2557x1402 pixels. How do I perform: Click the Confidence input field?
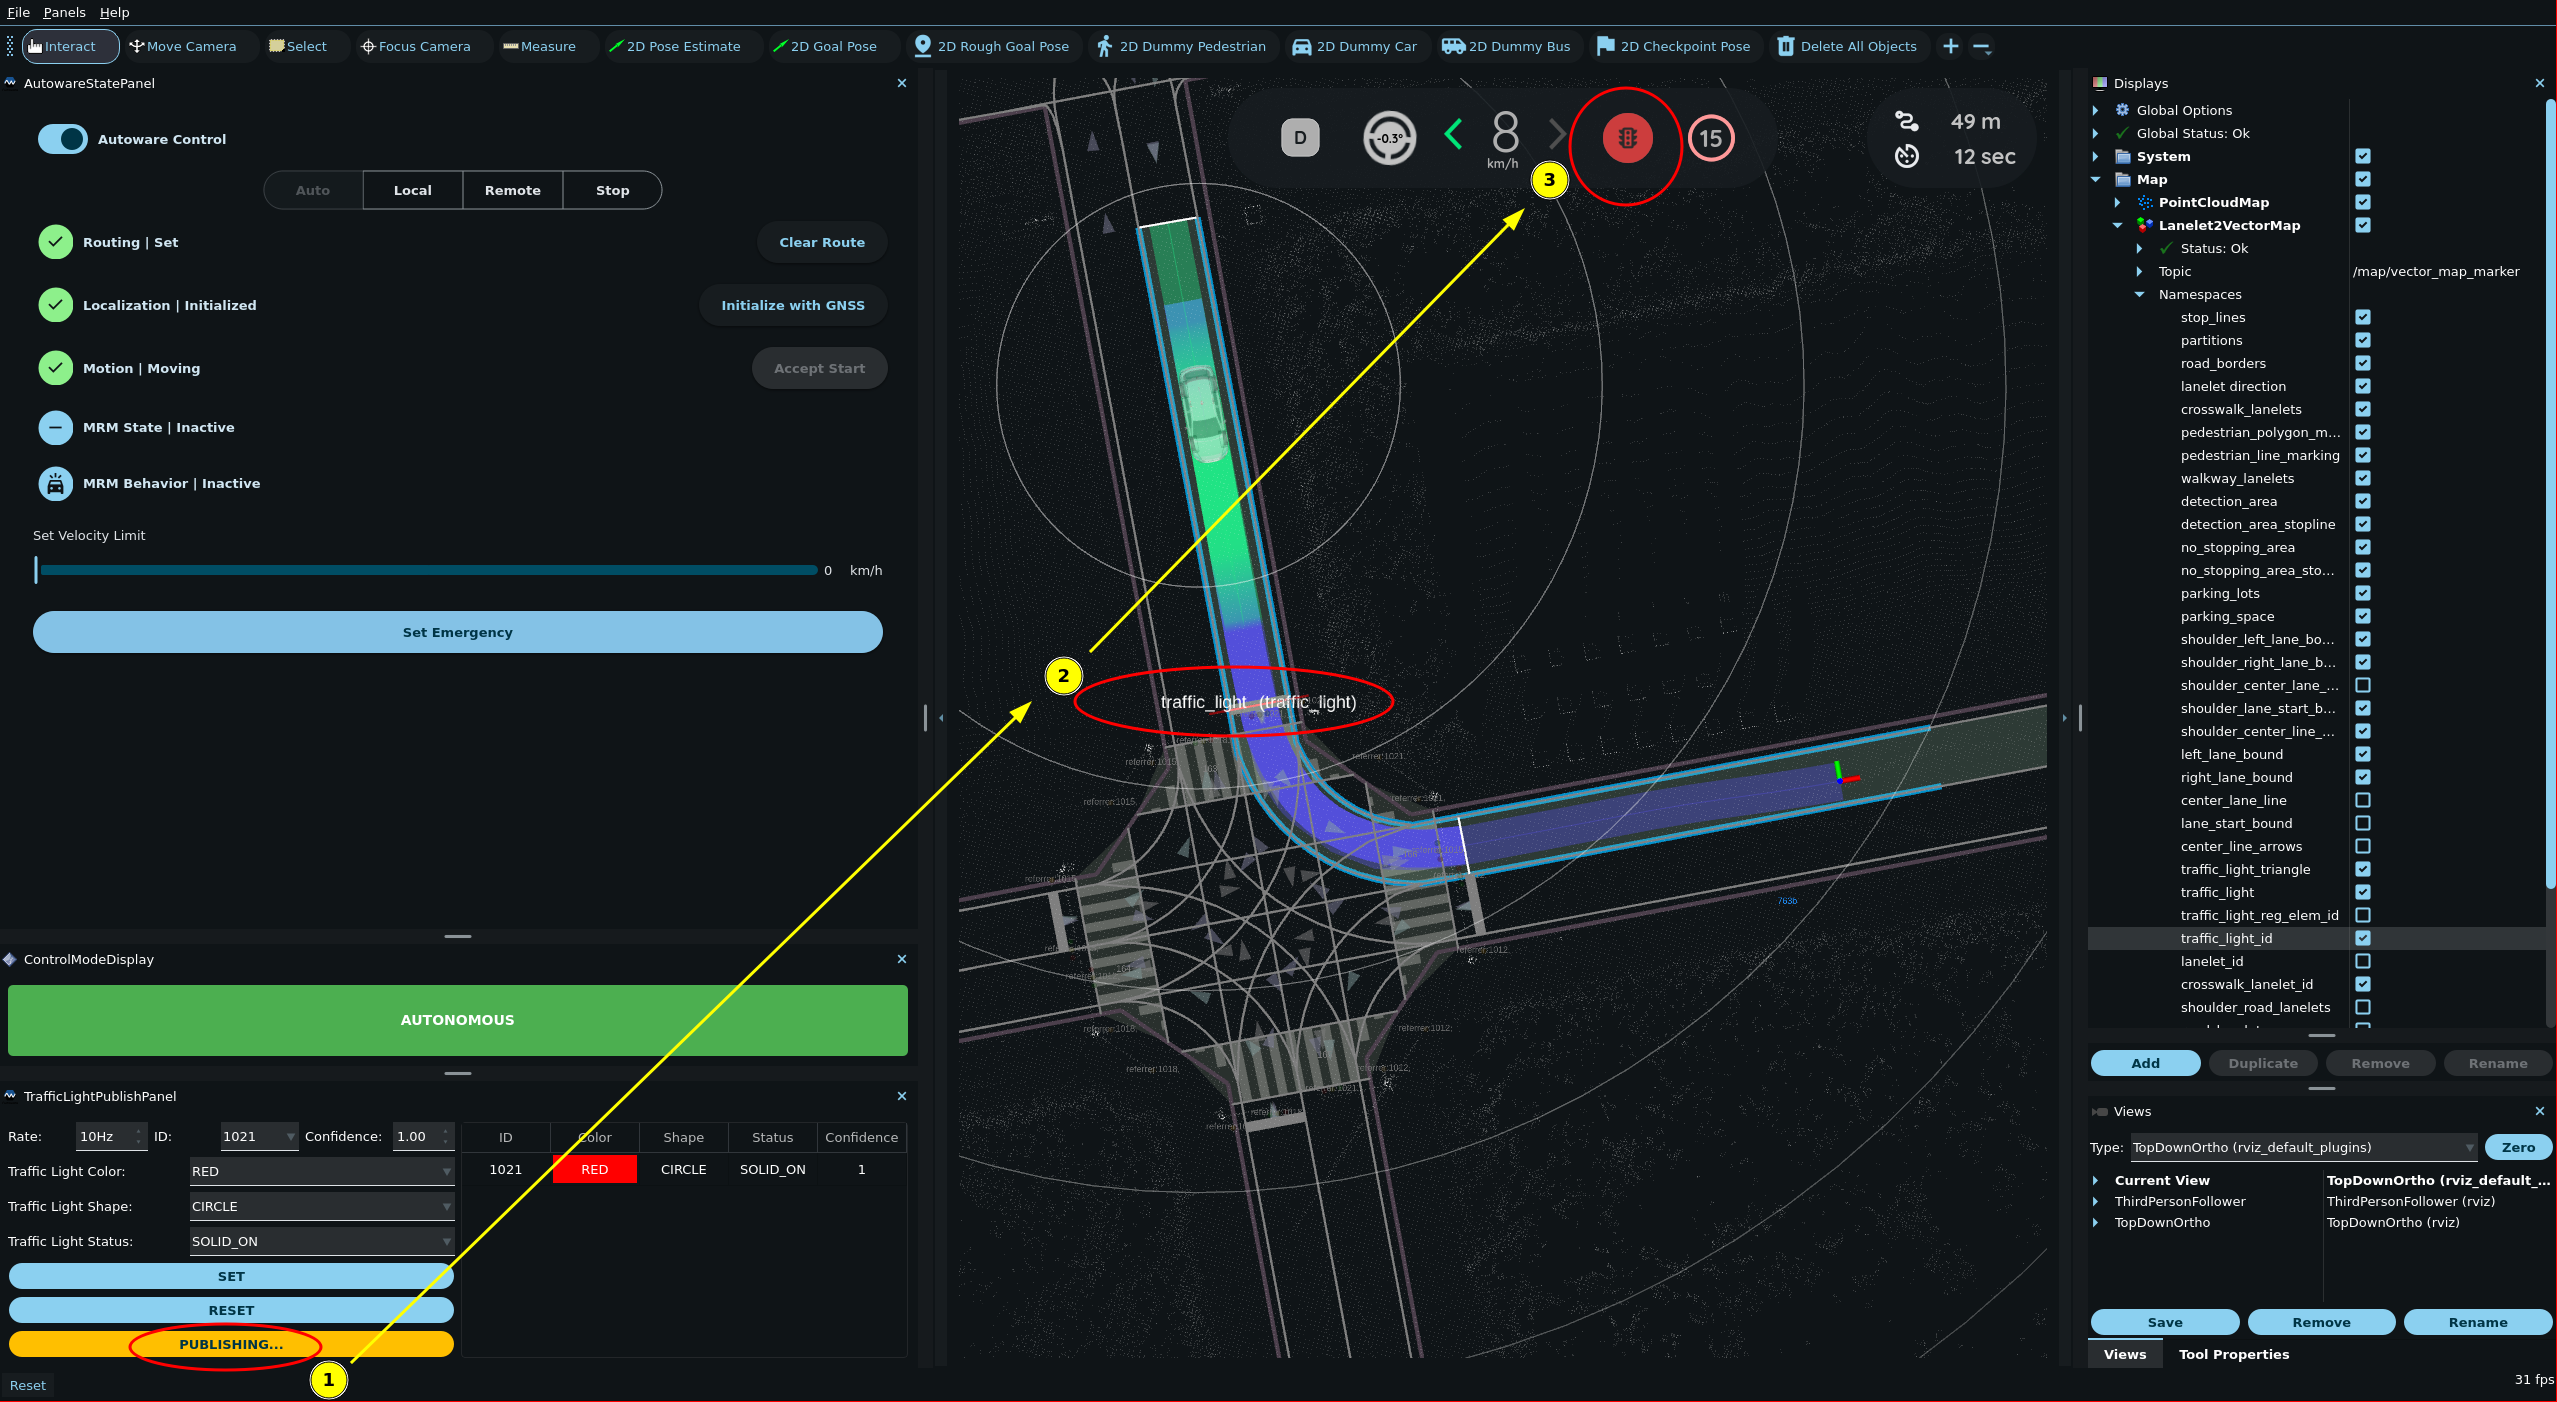[415, 1136]
